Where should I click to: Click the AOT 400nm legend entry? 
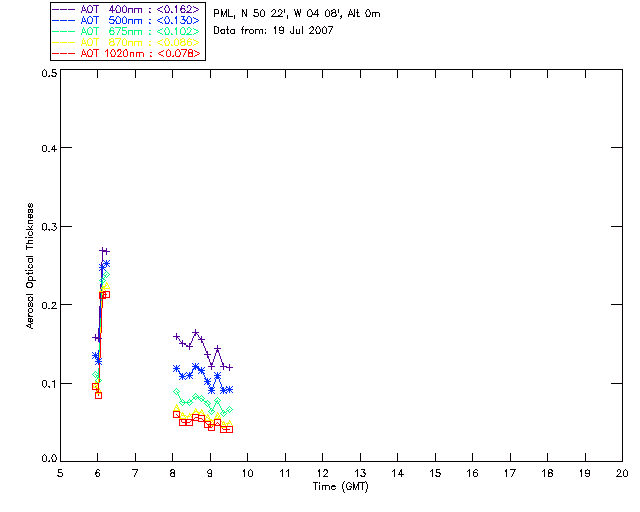point(126,9)
